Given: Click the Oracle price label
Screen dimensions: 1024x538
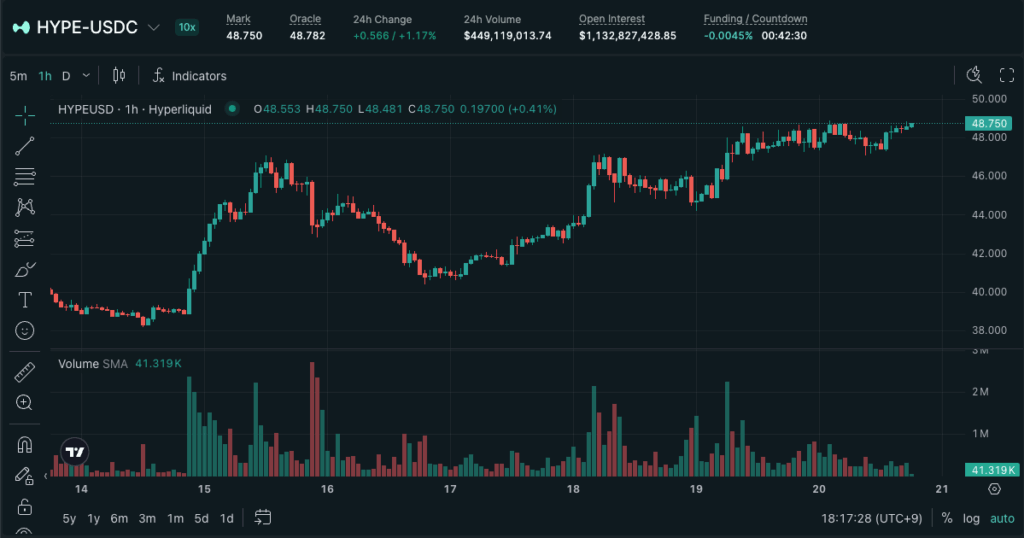Looking at the screenshot, I should click(305, 19).
